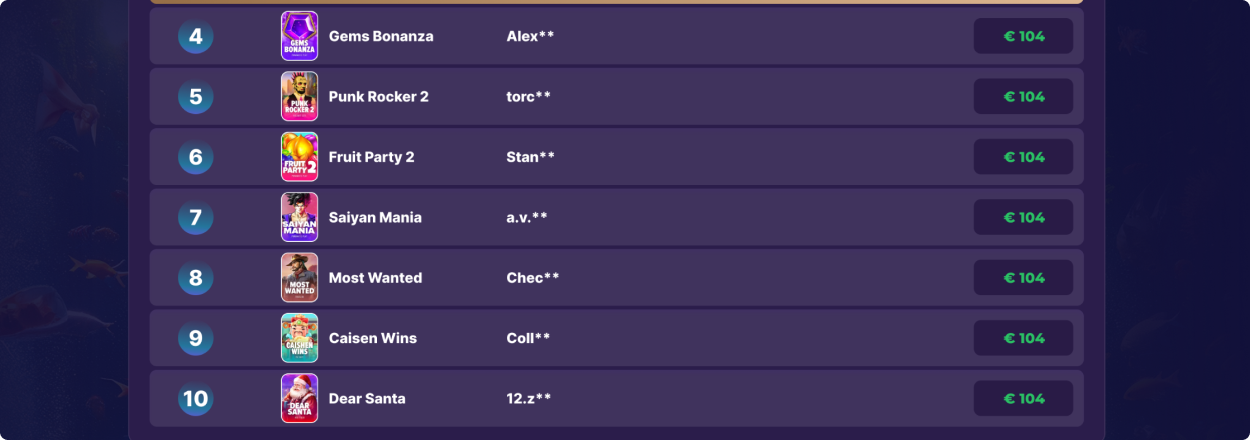The height and width of the screenshot is (440, 1250).
Task: Click the rank 4 number badge
Action: coord(196,36)
